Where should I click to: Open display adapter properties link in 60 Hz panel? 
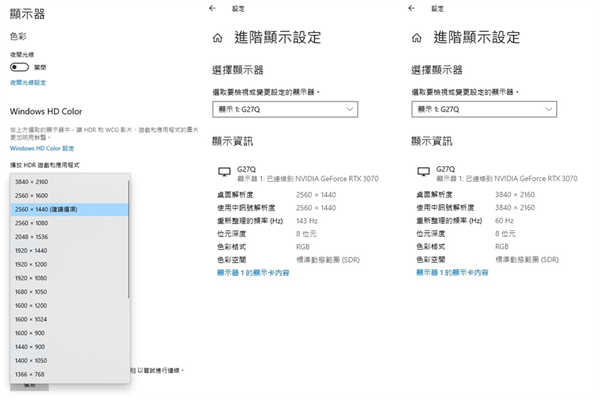tap(452, 273)
